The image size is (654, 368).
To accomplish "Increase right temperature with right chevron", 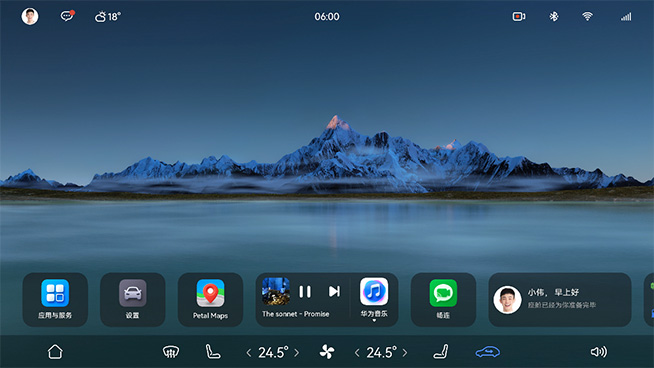I will point(405,353).
